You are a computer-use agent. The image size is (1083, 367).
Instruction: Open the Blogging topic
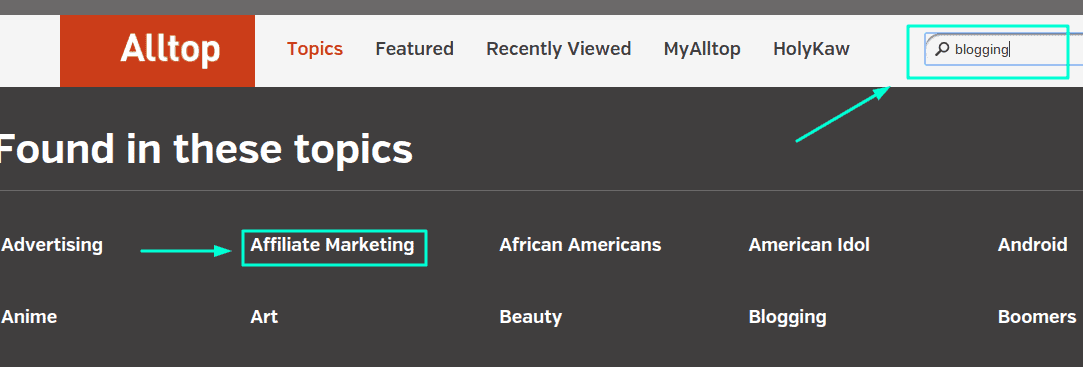pos(787,317)
